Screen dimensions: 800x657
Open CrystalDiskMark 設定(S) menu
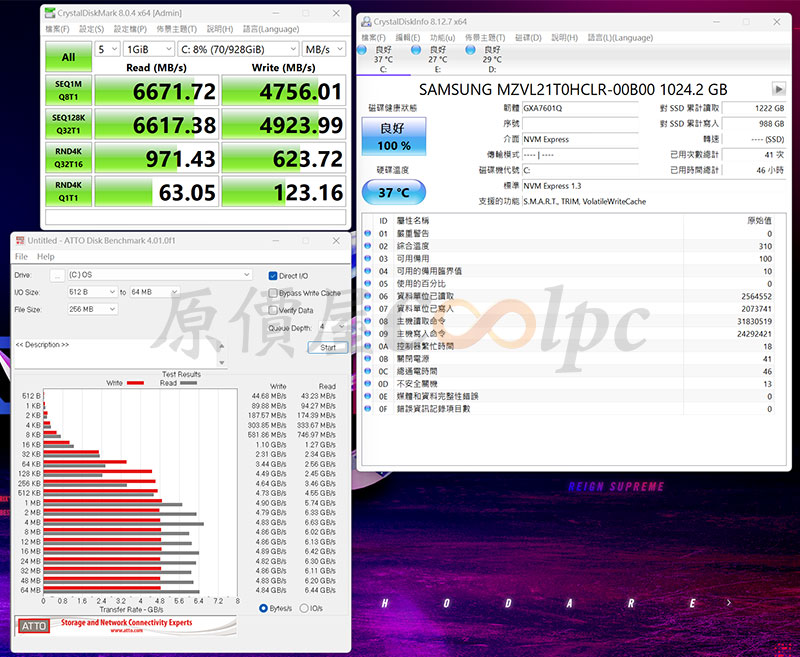coord(91,29)
